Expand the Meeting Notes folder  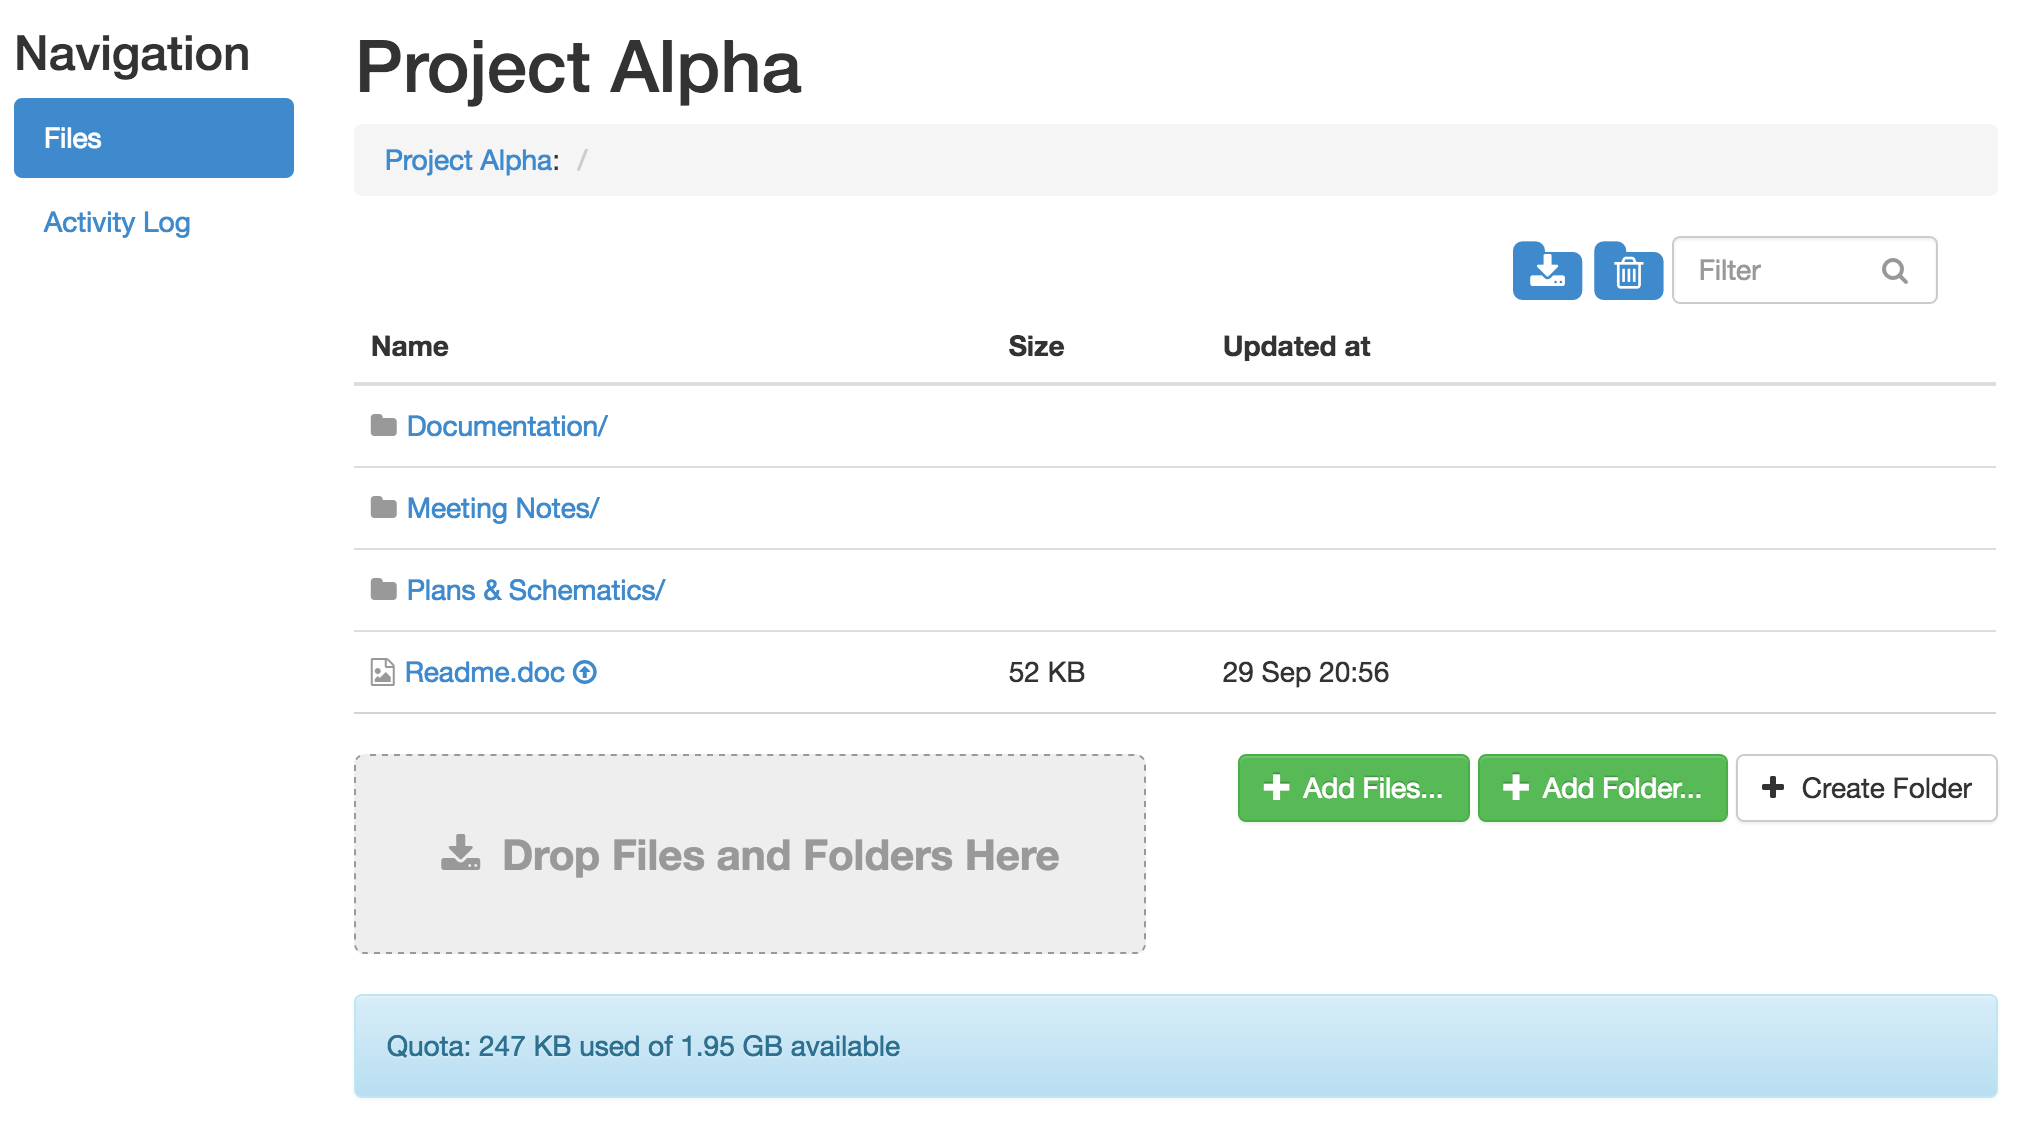(500, 508)
